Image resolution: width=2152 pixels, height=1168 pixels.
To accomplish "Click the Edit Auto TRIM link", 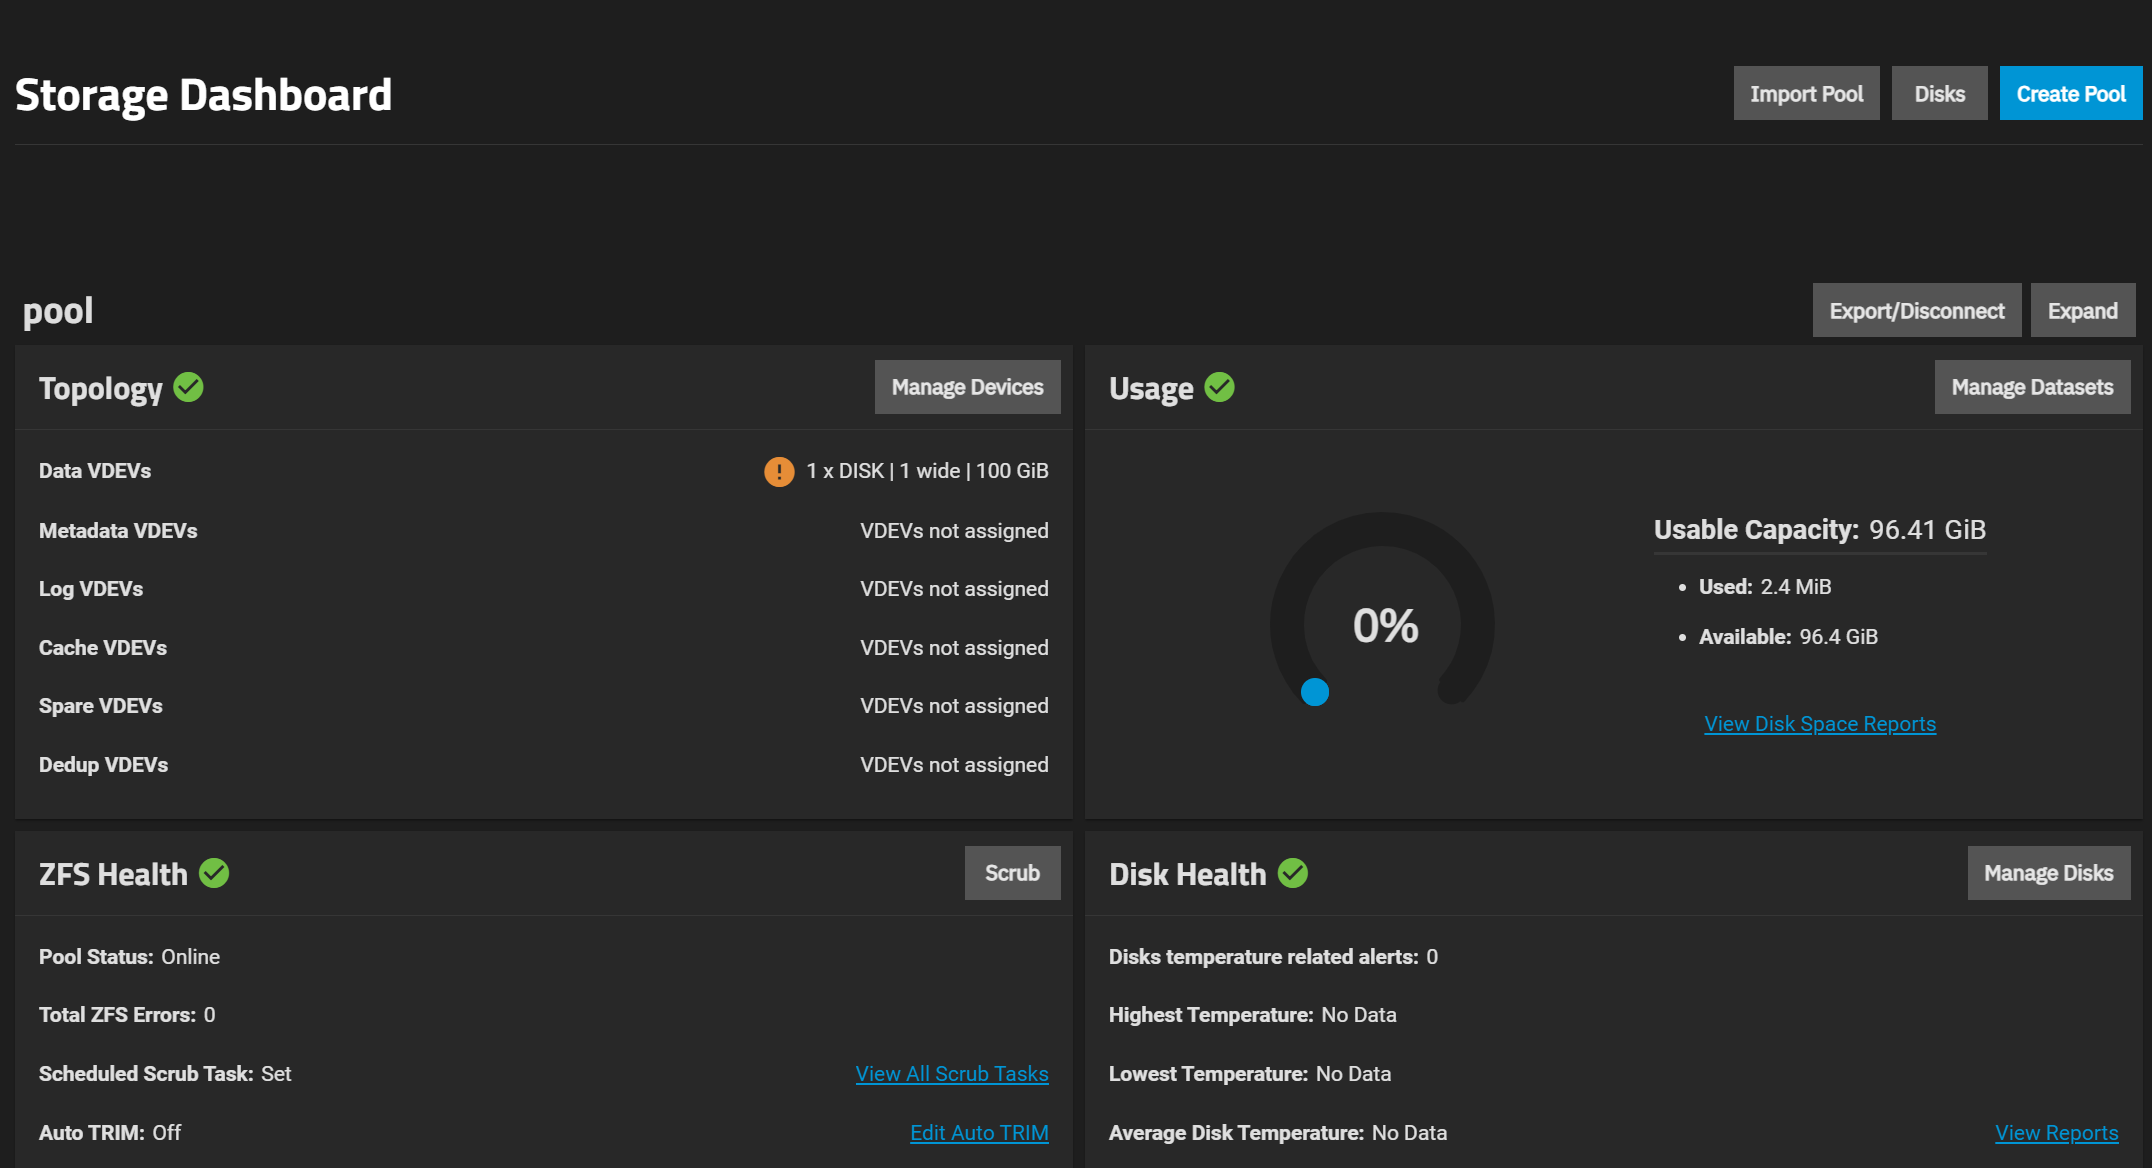I will click(x=979, y=1133).
